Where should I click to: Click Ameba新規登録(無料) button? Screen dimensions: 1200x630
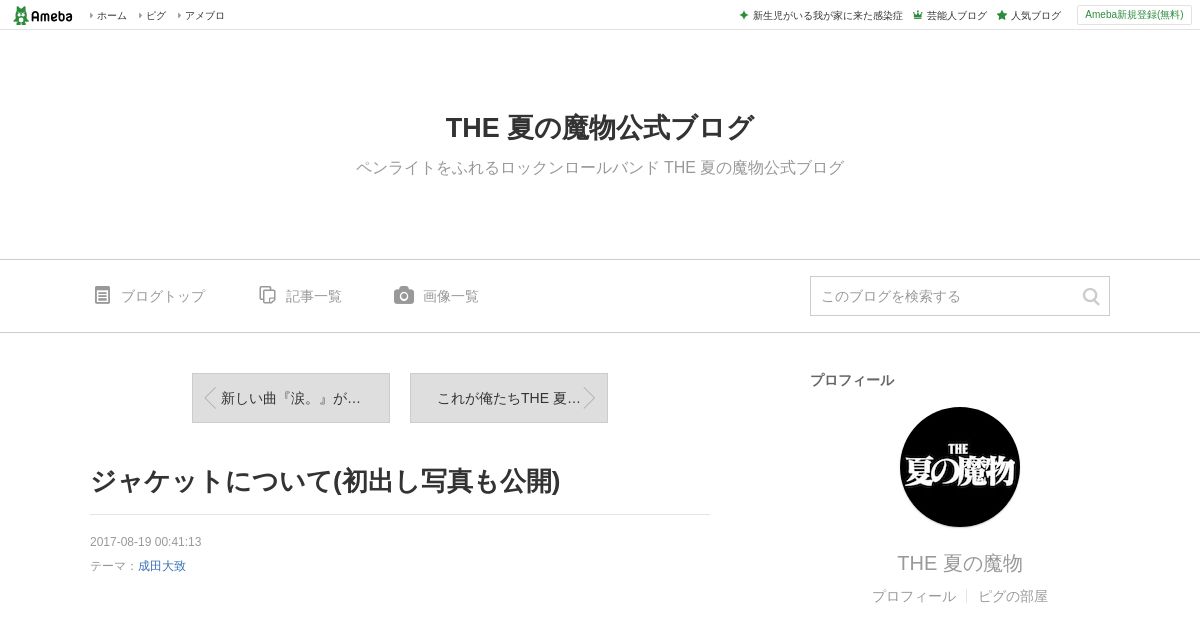coord(1134,15)
